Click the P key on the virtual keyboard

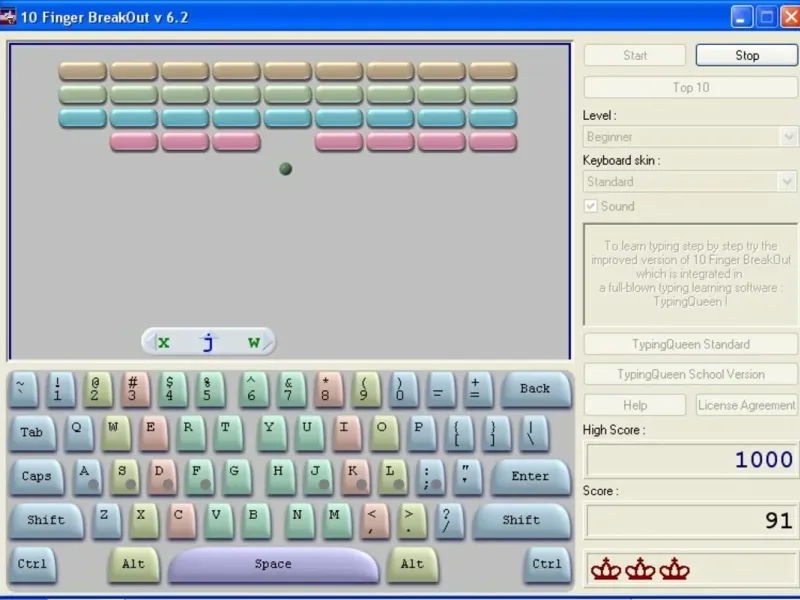pos(421,434)
